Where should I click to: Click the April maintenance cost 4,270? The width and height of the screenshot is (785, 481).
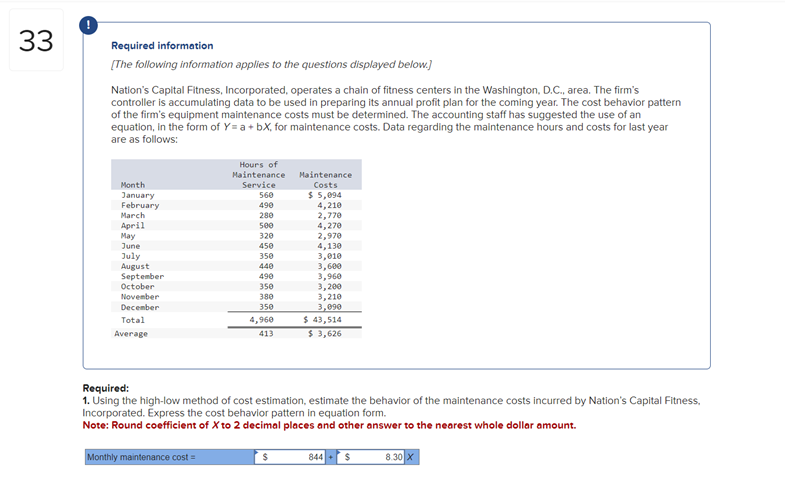click(x=329, y=226)
